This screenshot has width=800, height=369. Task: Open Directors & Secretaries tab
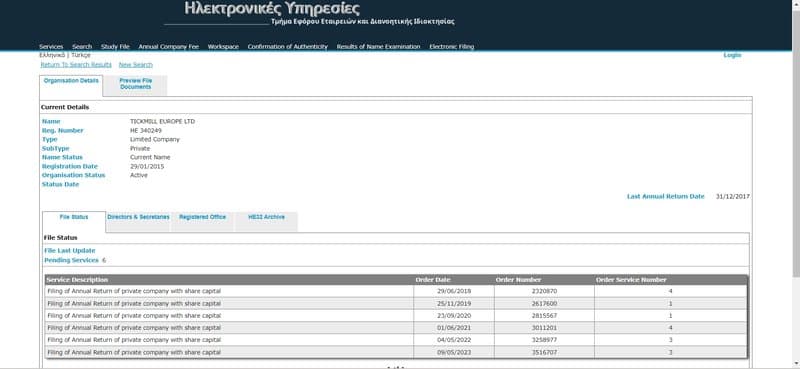138,217
